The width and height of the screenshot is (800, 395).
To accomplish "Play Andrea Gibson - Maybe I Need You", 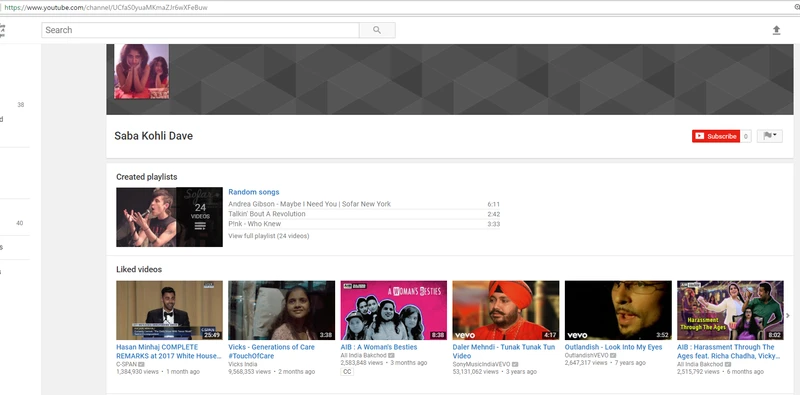I will pyautogui.click(x=310, y=204).
